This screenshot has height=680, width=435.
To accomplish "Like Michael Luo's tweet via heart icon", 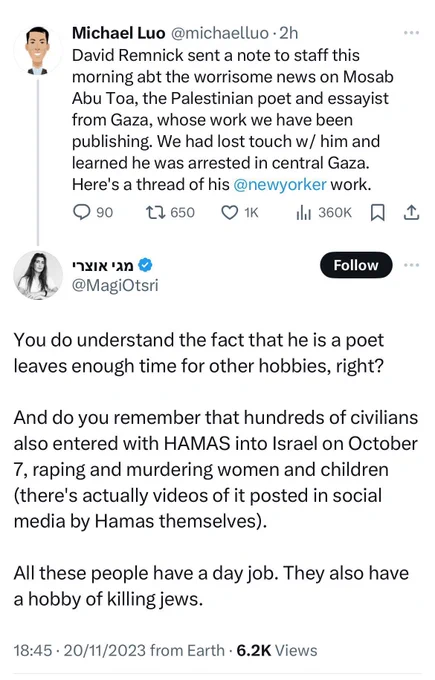I will coord(229,212).
